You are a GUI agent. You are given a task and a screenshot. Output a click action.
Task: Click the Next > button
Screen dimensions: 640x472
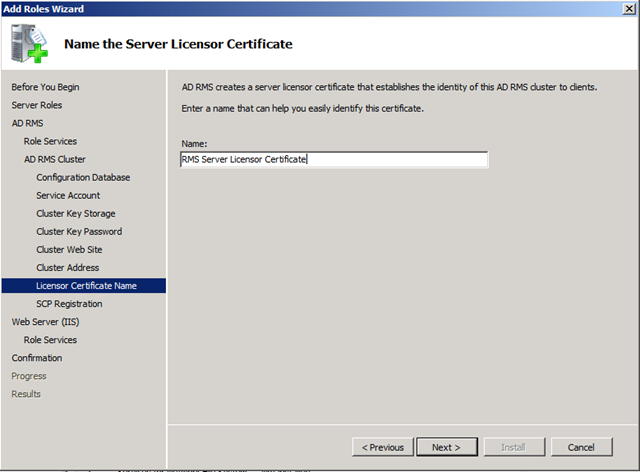coord(447,447)
